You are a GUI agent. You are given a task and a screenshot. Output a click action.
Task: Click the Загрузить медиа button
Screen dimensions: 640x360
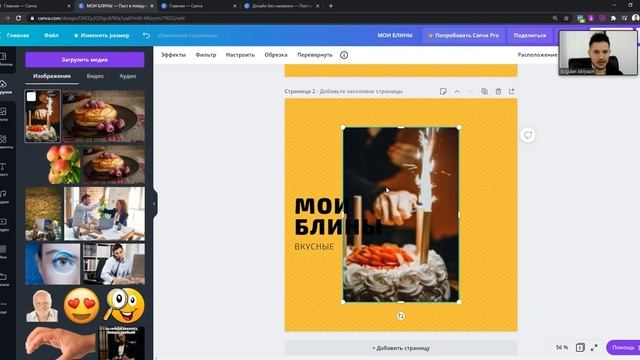click(84, 60)
